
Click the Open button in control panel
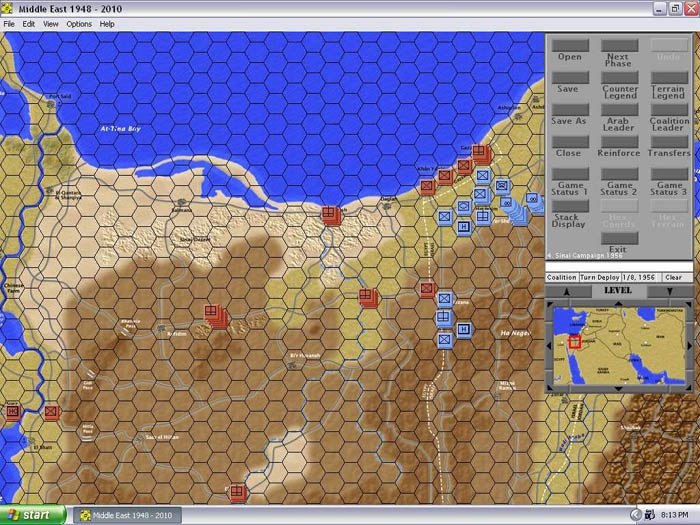click(x=570, y=45)
